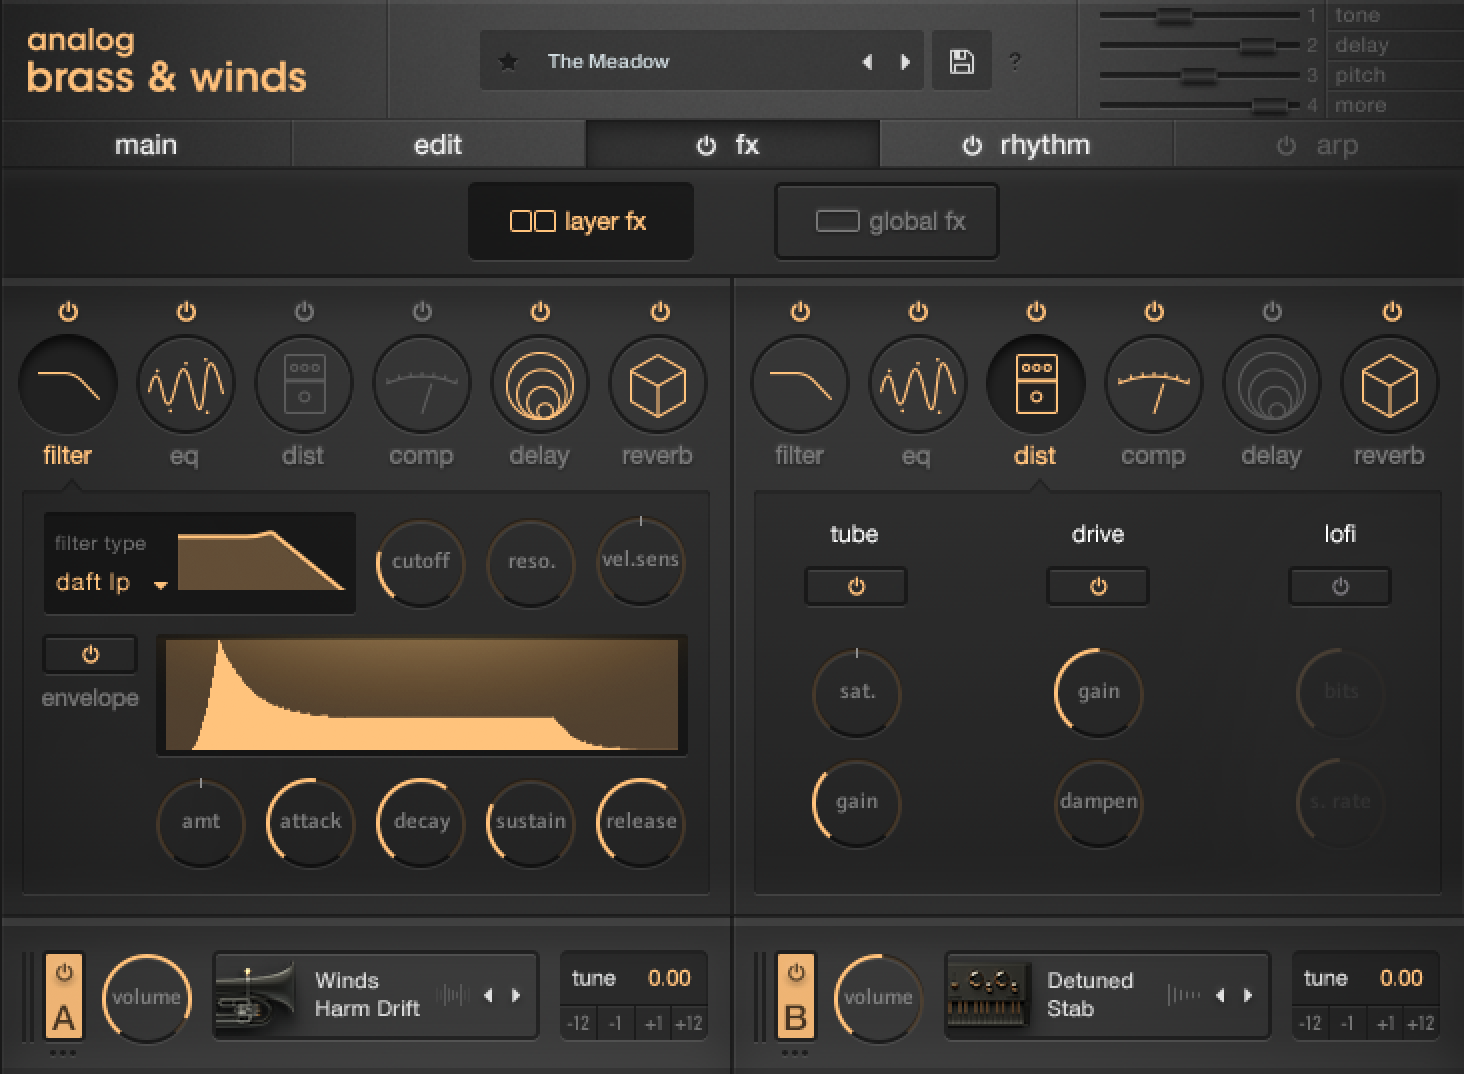1464x1074 pixels.
Task: Browse the next sound source for Detuned Stab
Action: coord(1247,996)
